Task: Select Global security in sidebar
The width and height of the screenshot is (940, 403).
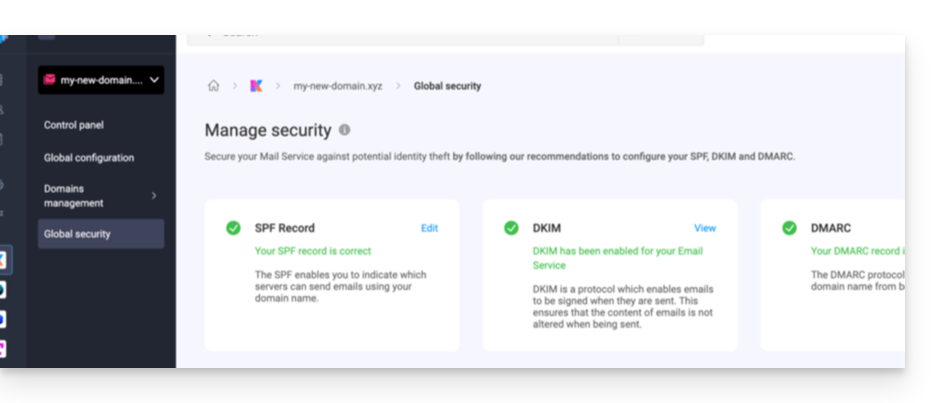Action: point(101,234)
